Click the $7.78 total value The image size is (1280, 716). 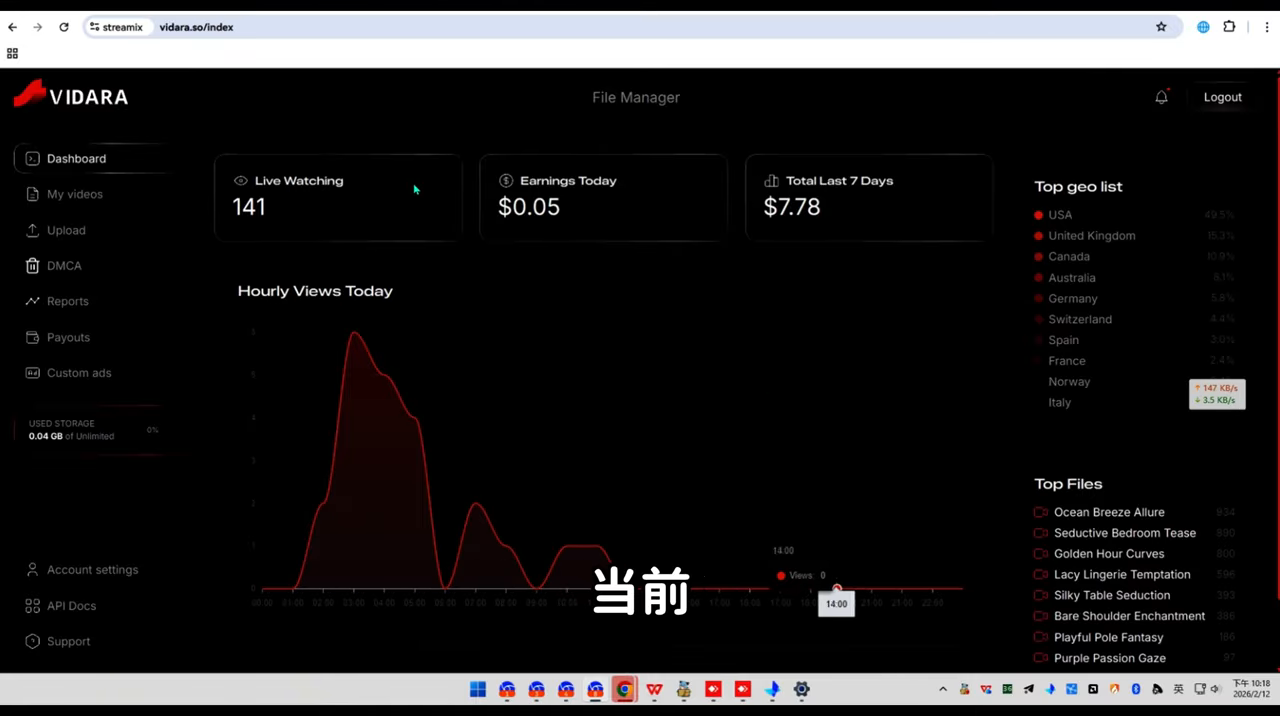point(792,207)
